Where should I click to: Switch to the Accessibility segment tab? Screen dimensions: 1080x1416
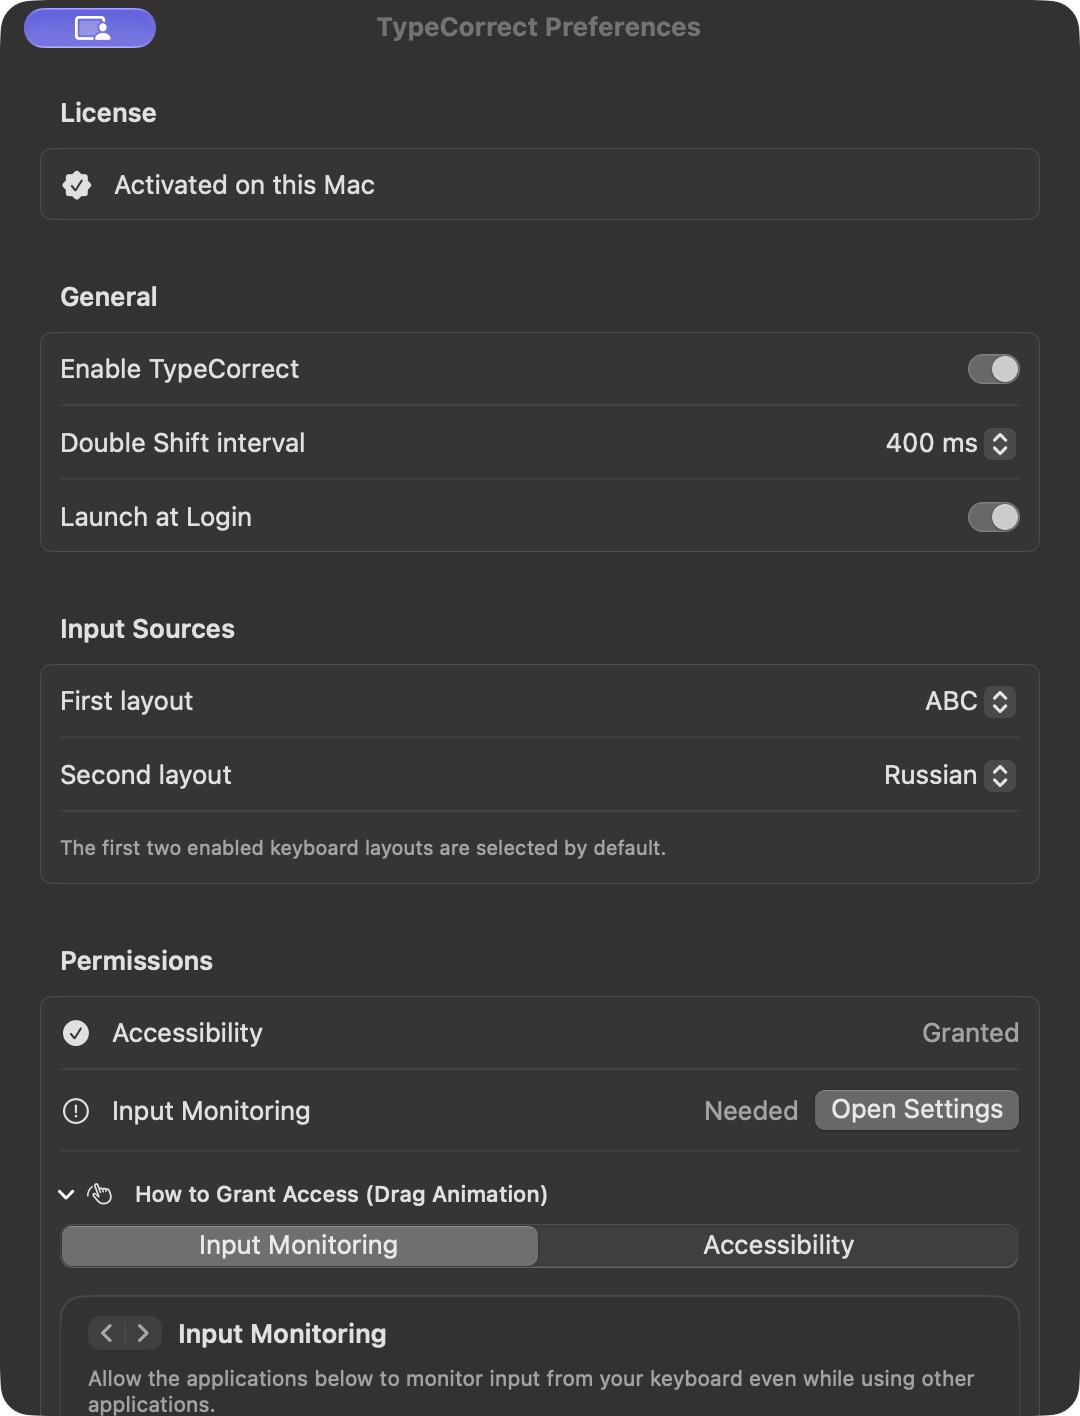pos(778,1245)
